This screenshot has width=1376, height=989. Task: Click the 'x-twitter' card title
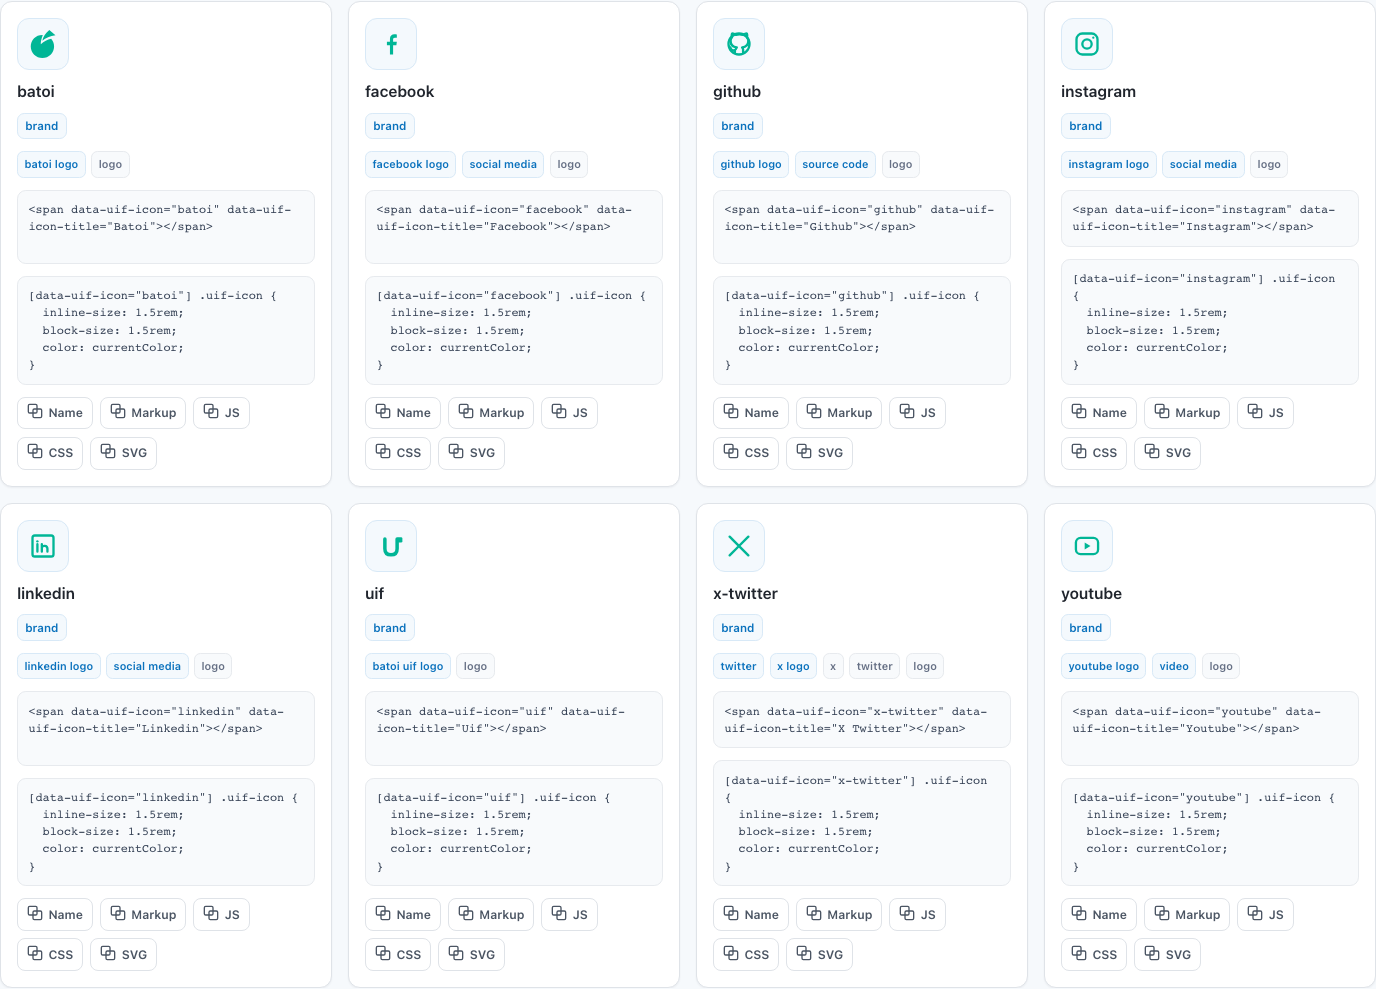745,594
